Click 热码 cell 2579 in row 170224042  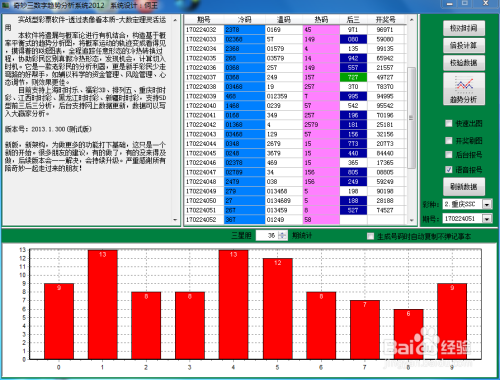321,125
